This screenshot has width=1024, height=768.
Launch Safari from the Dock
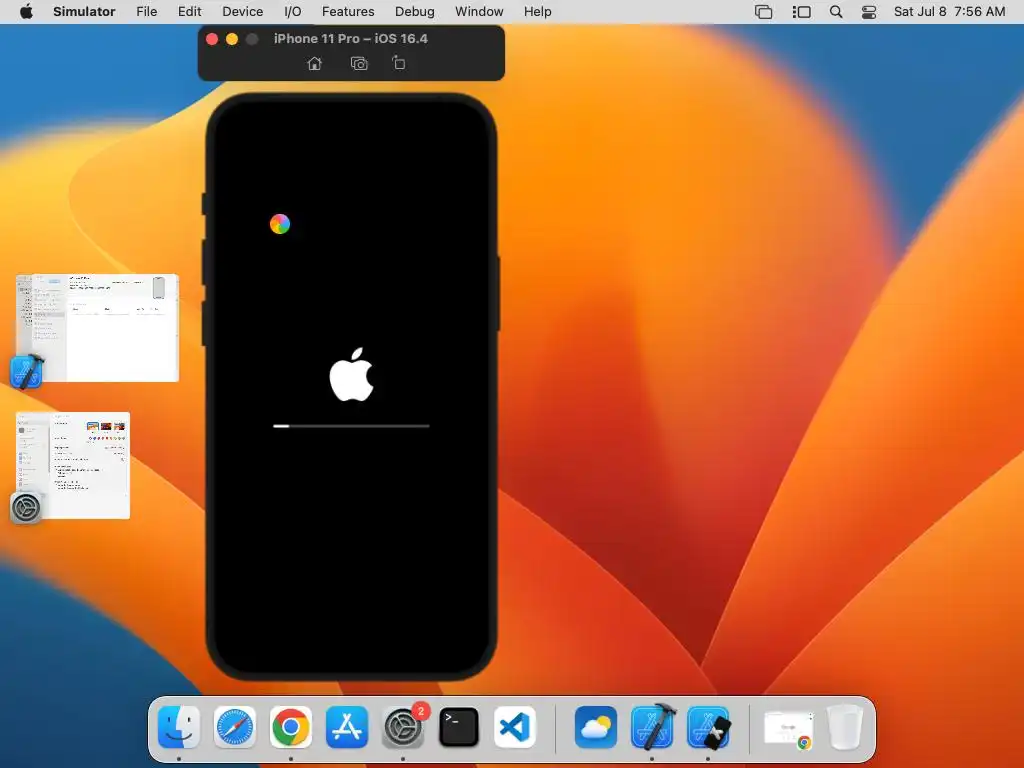(x=235, y=727)
